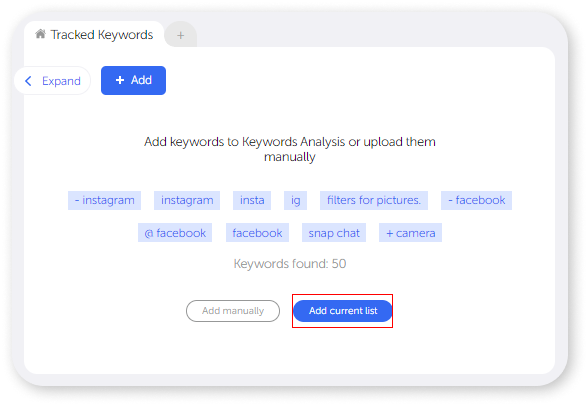Open a new tab with plus icon
This screenshot has height=406, width=588.
click(x=180, y=35)
